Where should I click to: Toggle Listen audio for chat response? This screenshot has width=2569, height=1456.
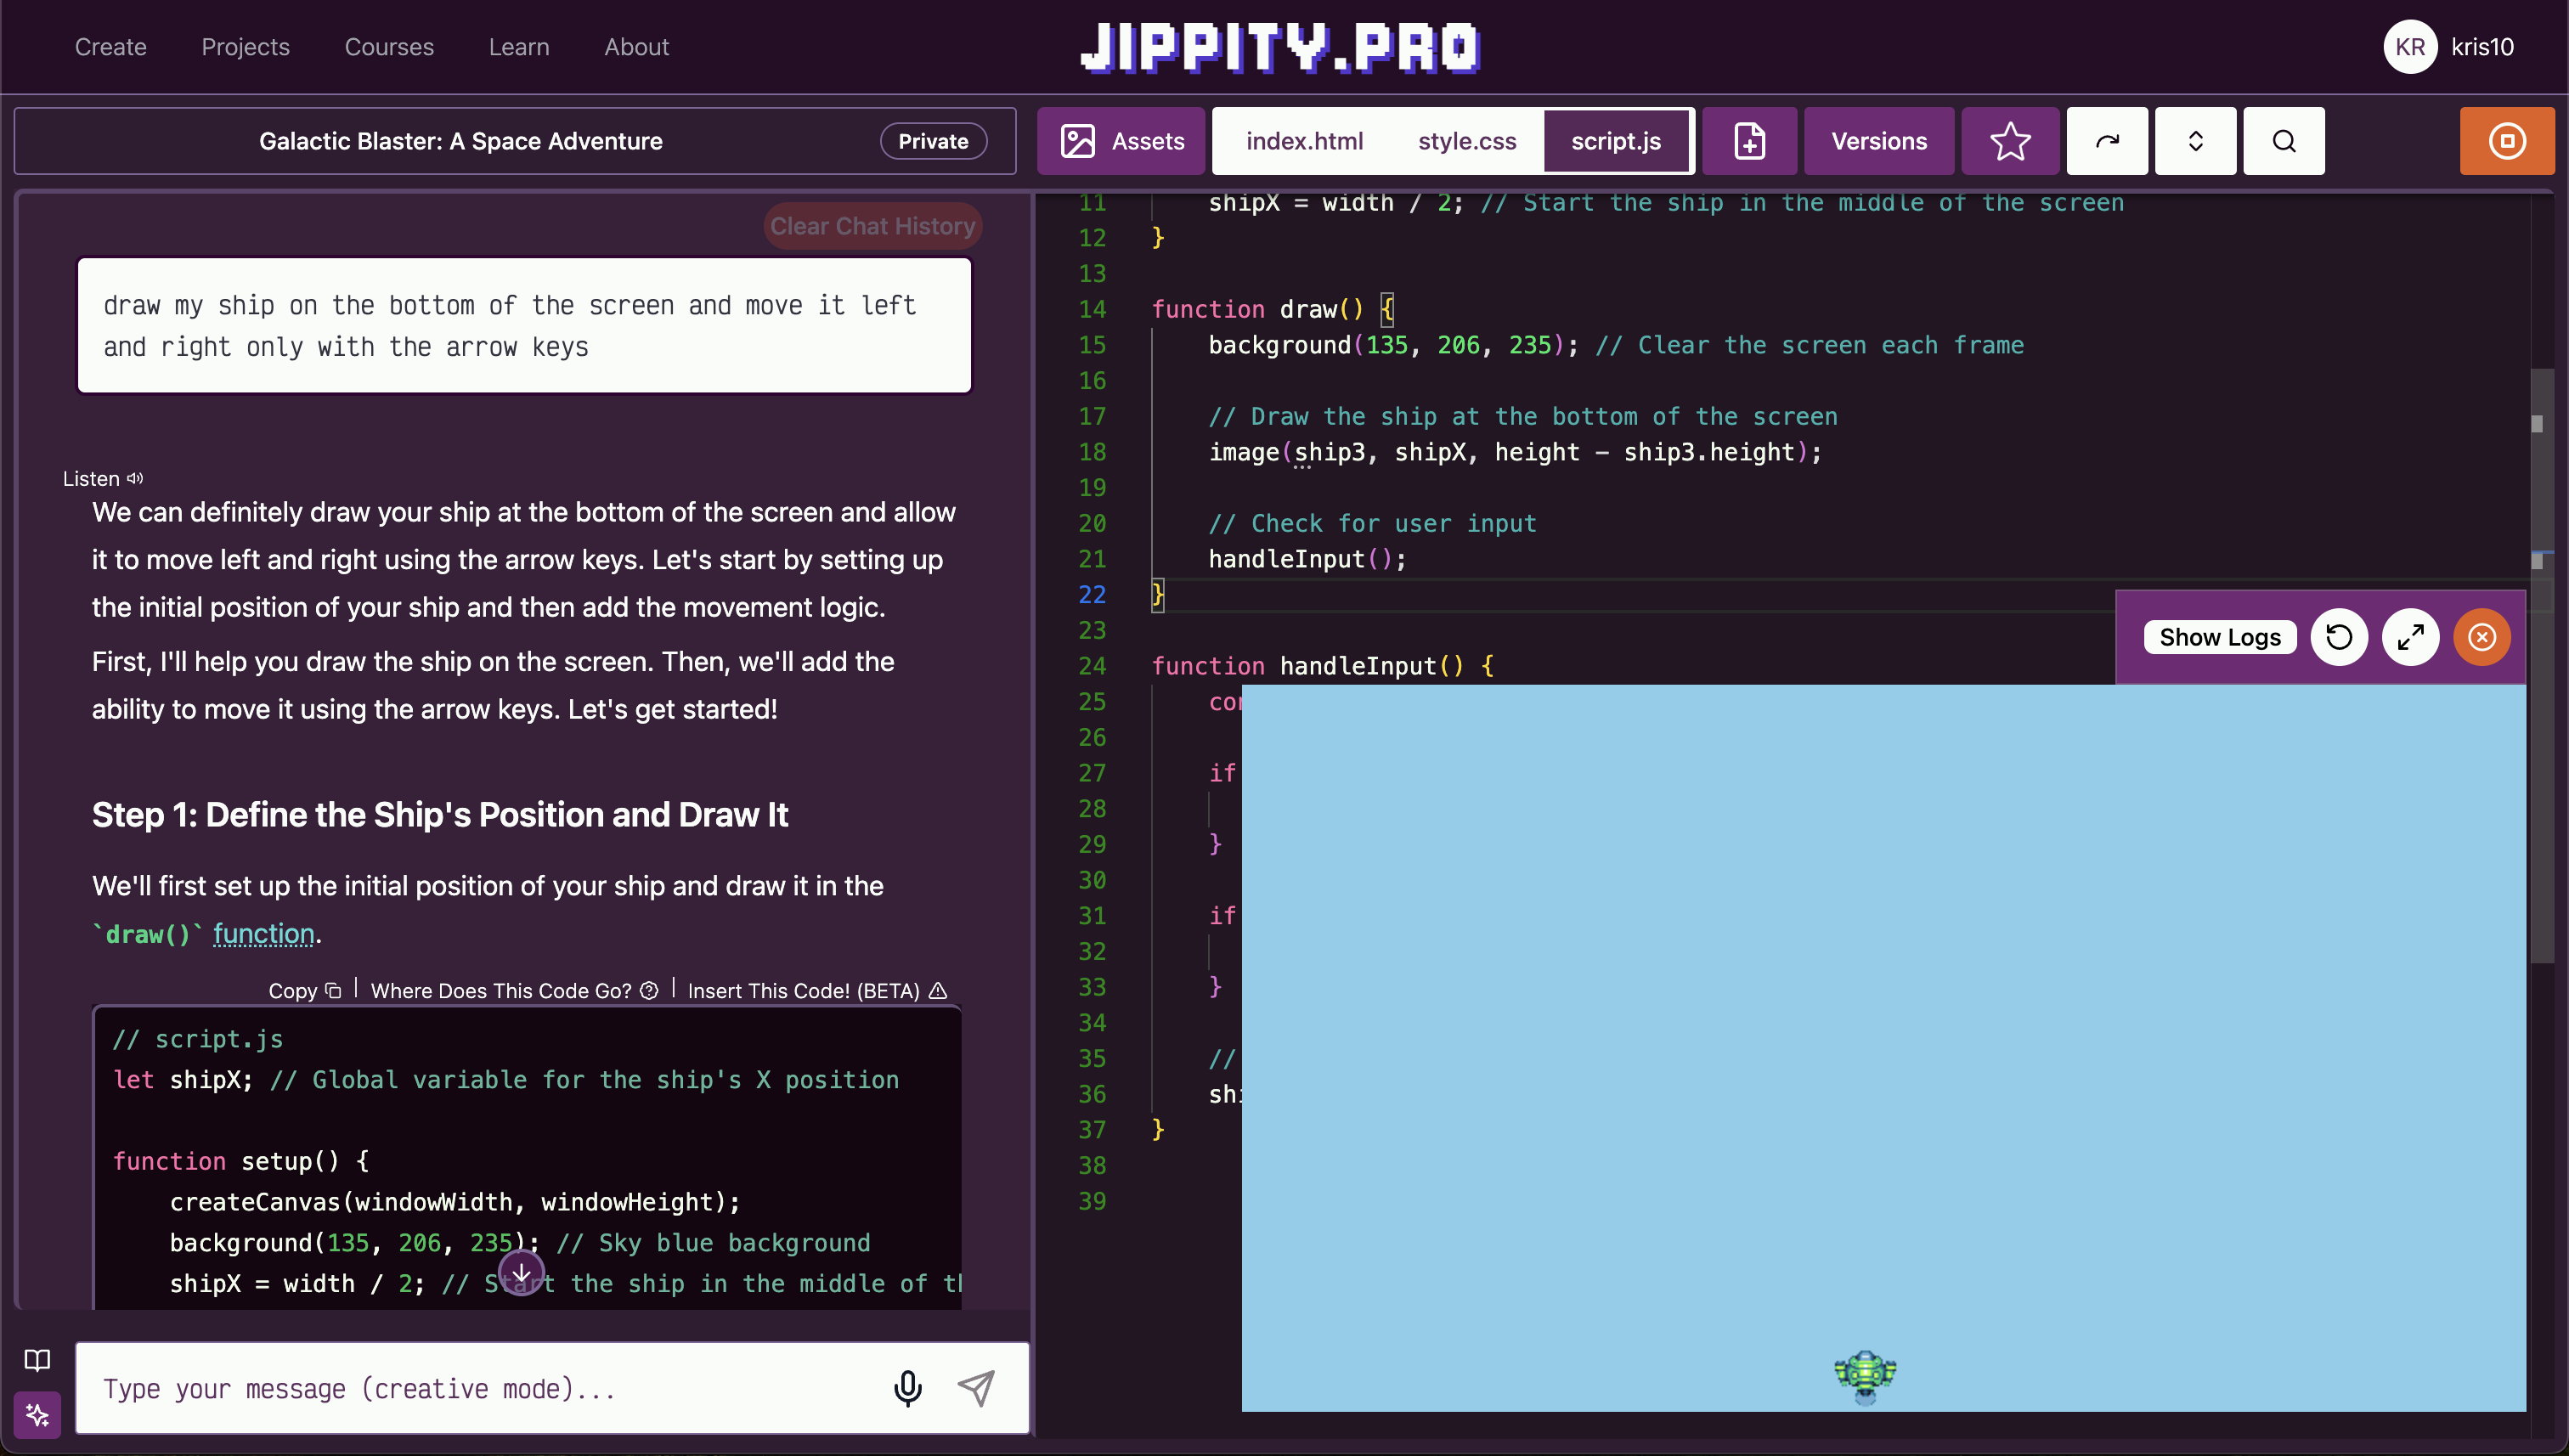tap(103, 479)
